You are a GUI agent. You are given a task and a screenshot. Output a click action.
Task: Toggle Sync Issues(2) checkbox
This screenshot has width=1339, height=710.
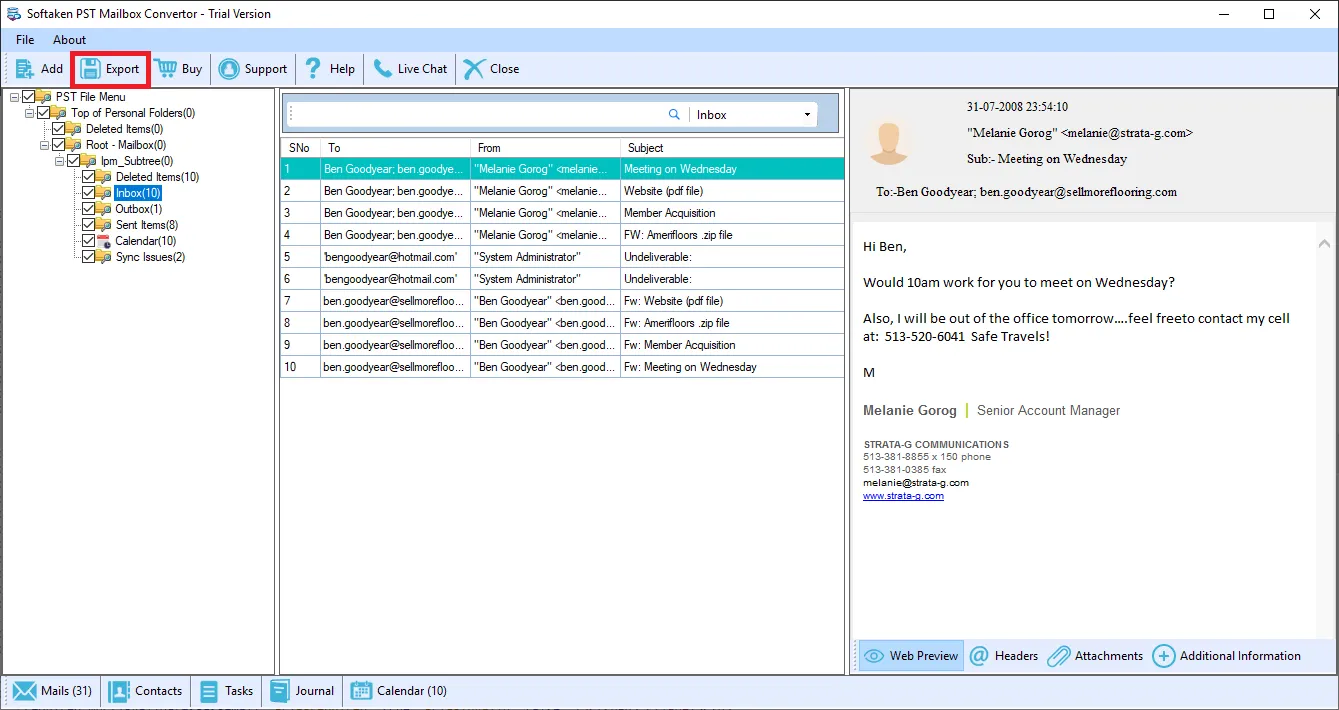click(x=88, y=257)
